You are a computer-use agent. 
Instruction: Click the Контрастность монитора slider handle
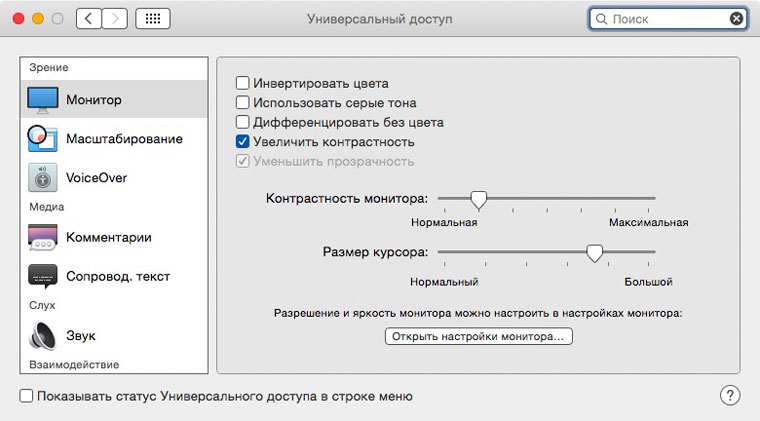(479, 200)
